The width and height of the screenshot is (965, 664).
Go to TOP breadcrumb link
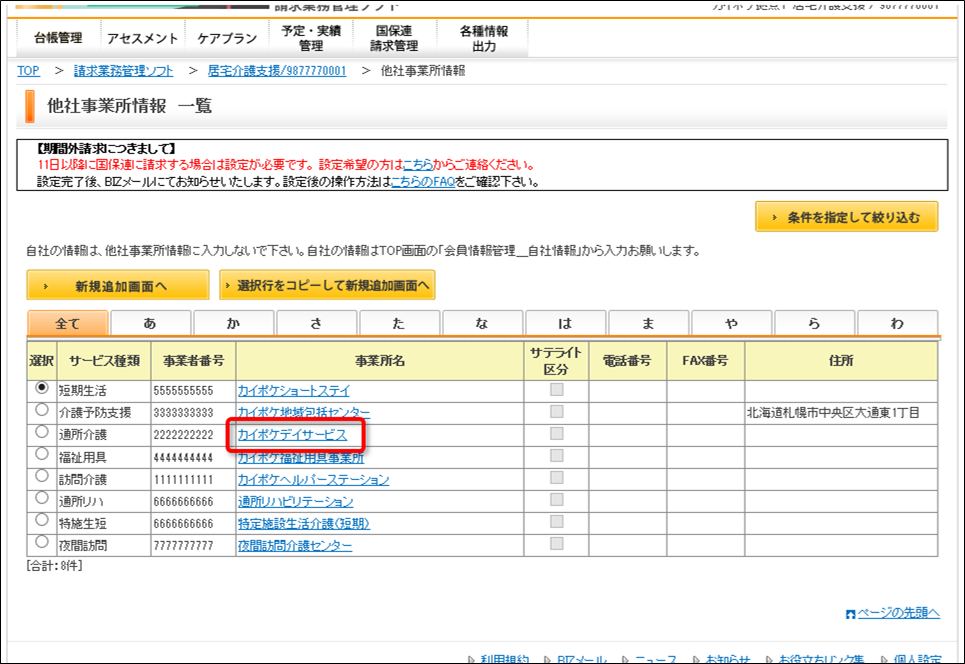pos(28,71)
